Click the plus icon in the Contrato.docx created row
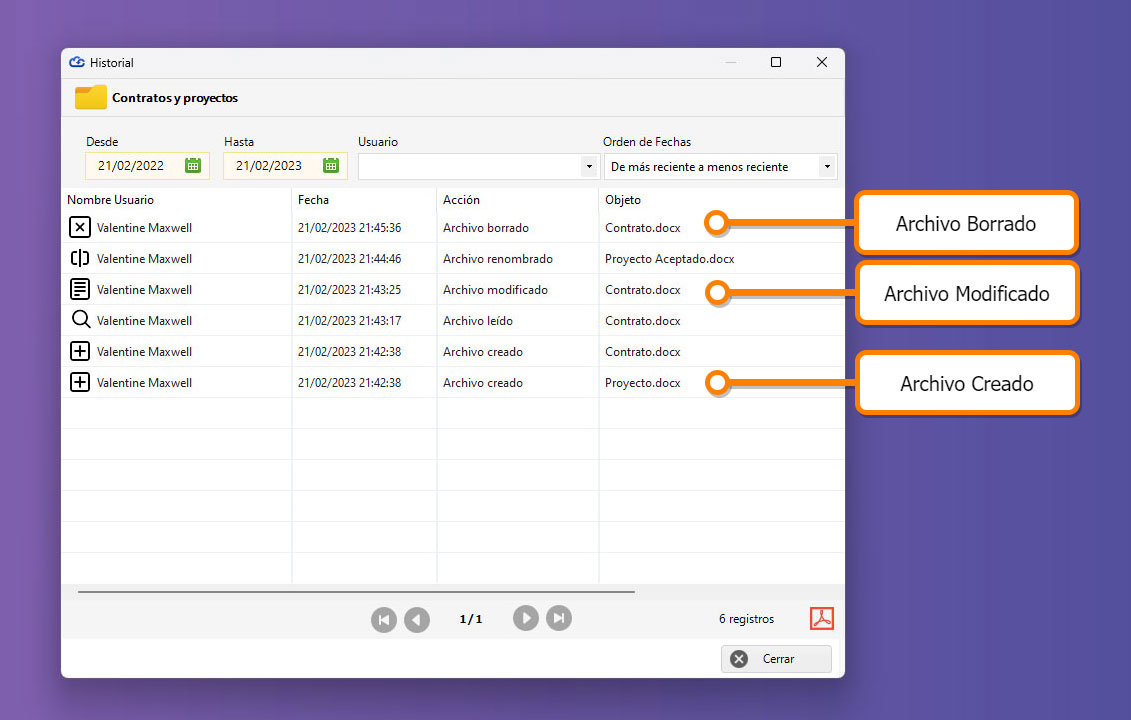This screenshot has width=1131, height=720. [80, 351]
